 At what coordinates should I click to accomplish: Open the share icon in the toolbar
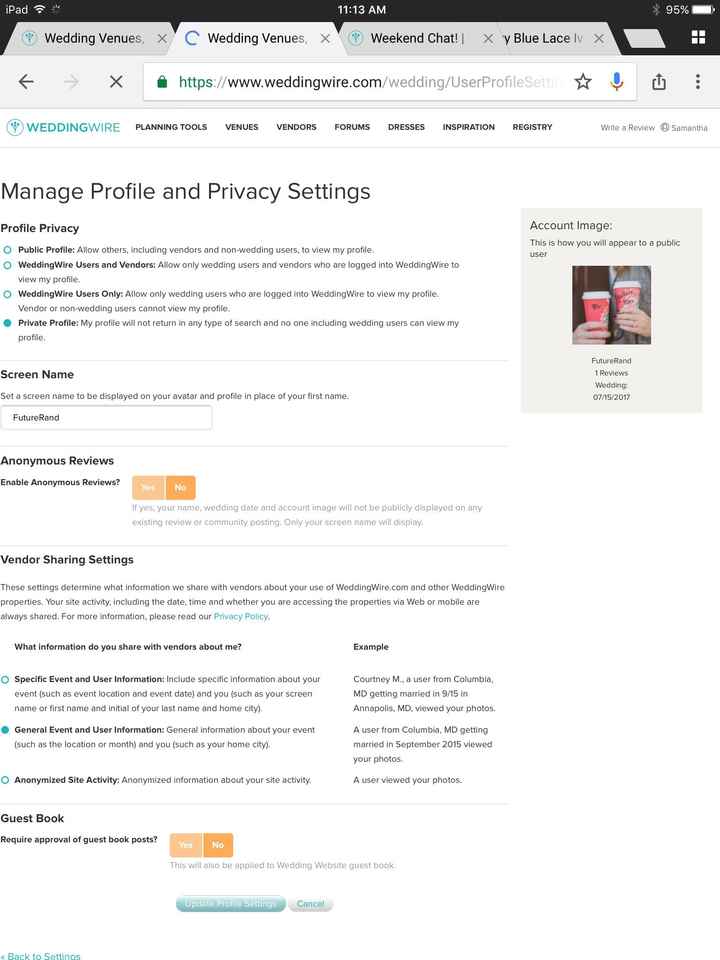(659, 82)
